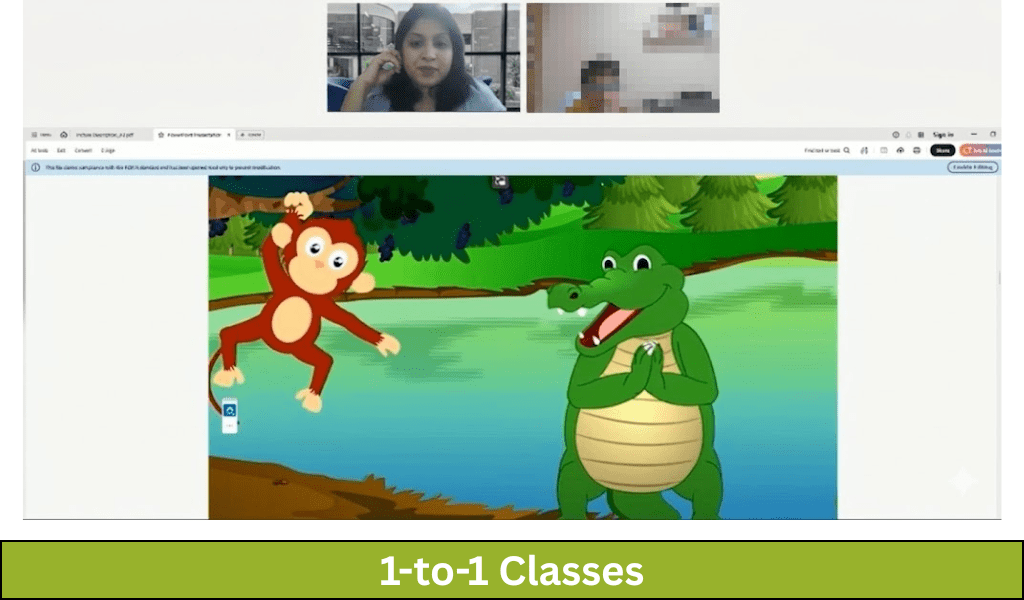Open the Edit tool

point(61,150)
